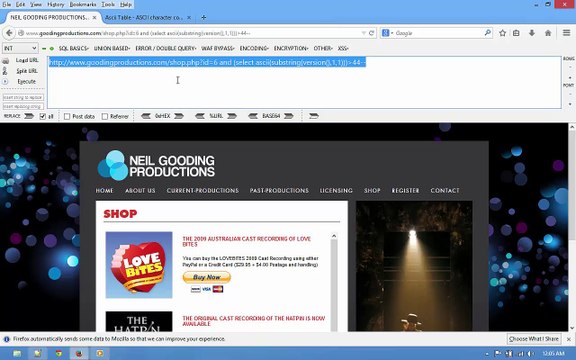Image resolution: width=576 pixels, height=360 pixels.
Task: Encode hex with right arrow beside 0xHEX
Action: pyautogui.click(x=179, y=116)
